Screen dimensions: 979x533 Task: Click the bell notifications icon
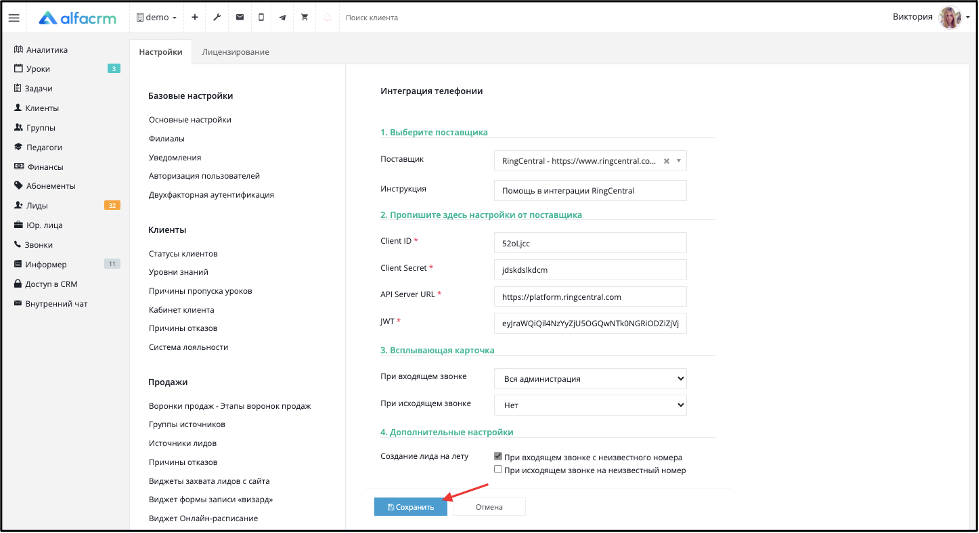327,17
